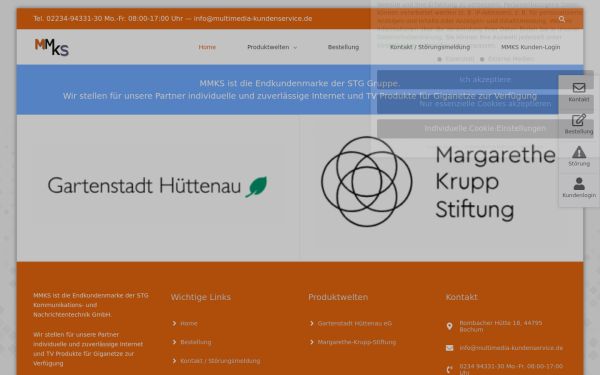Click footer Home link
This screenshot has width=600, height=375.
click(x=189, y=323)
